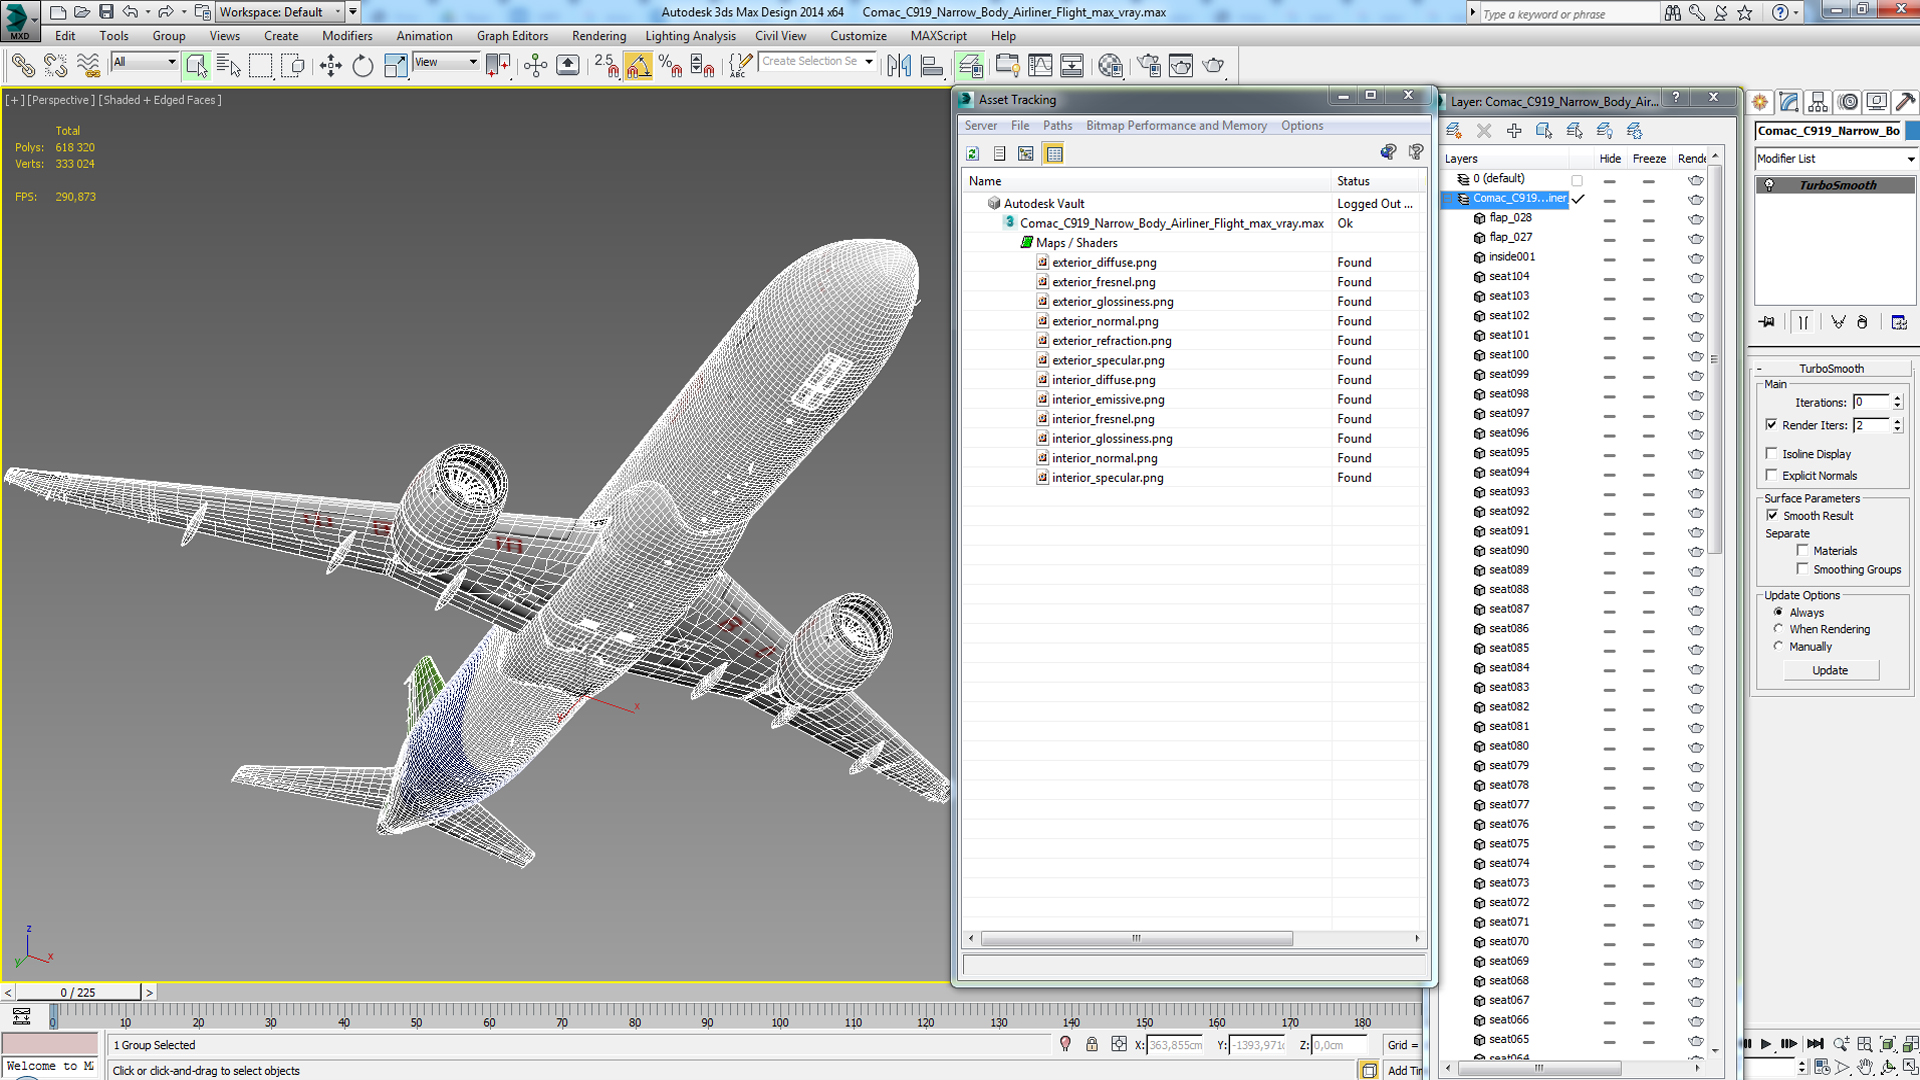Click the Update button in TurboSmooth
This screenshot has height=1080, width=1920.
(1830, 670)
